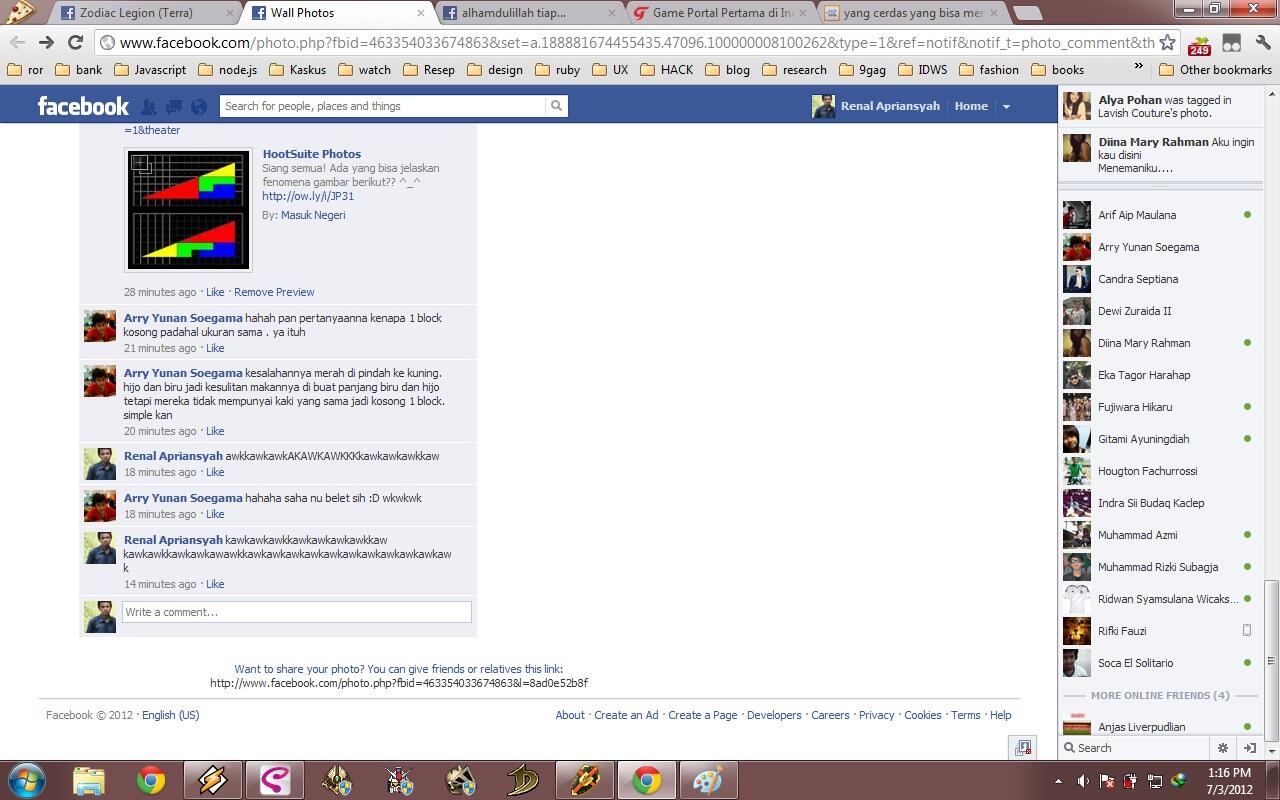Click the clock showing 1:16 PM

click(x=1228, y=773)
